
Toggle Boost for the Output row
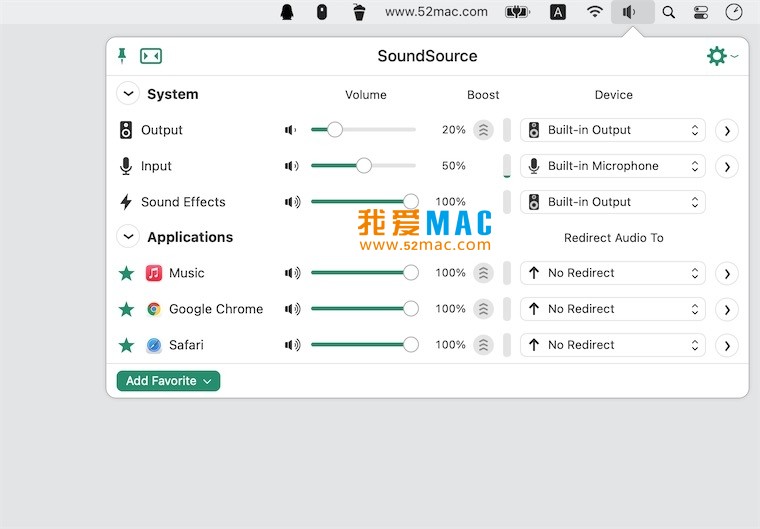pyautogui.click(x=483, y=130)
